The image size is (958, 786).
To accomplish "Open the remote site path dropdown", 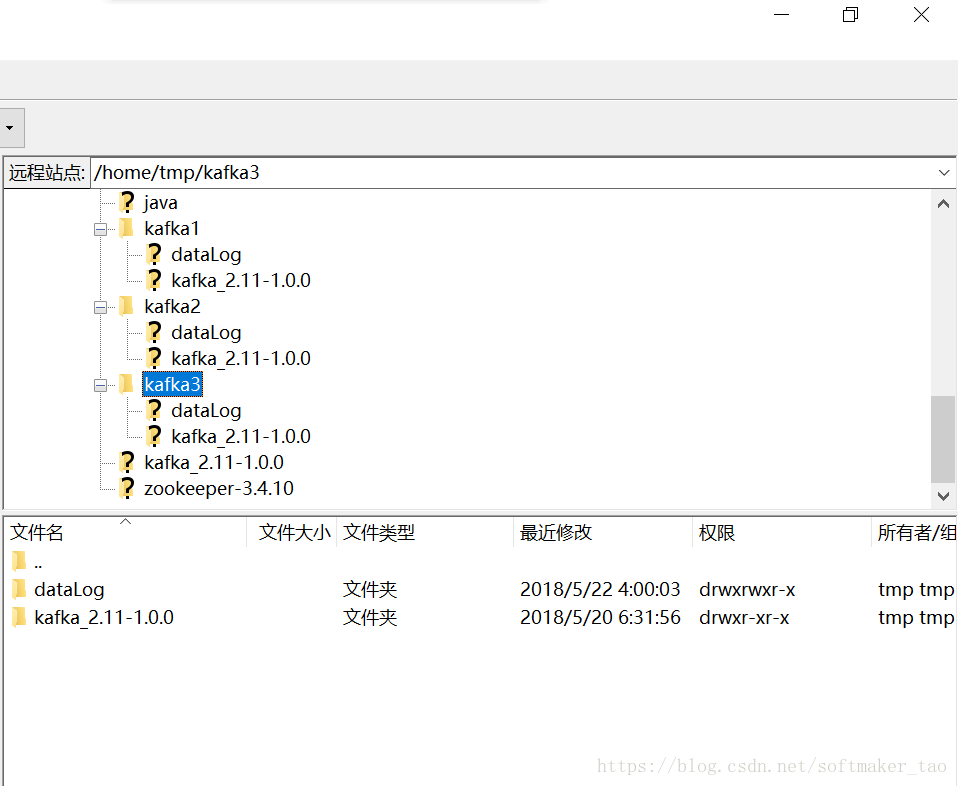I will point(943,173).
